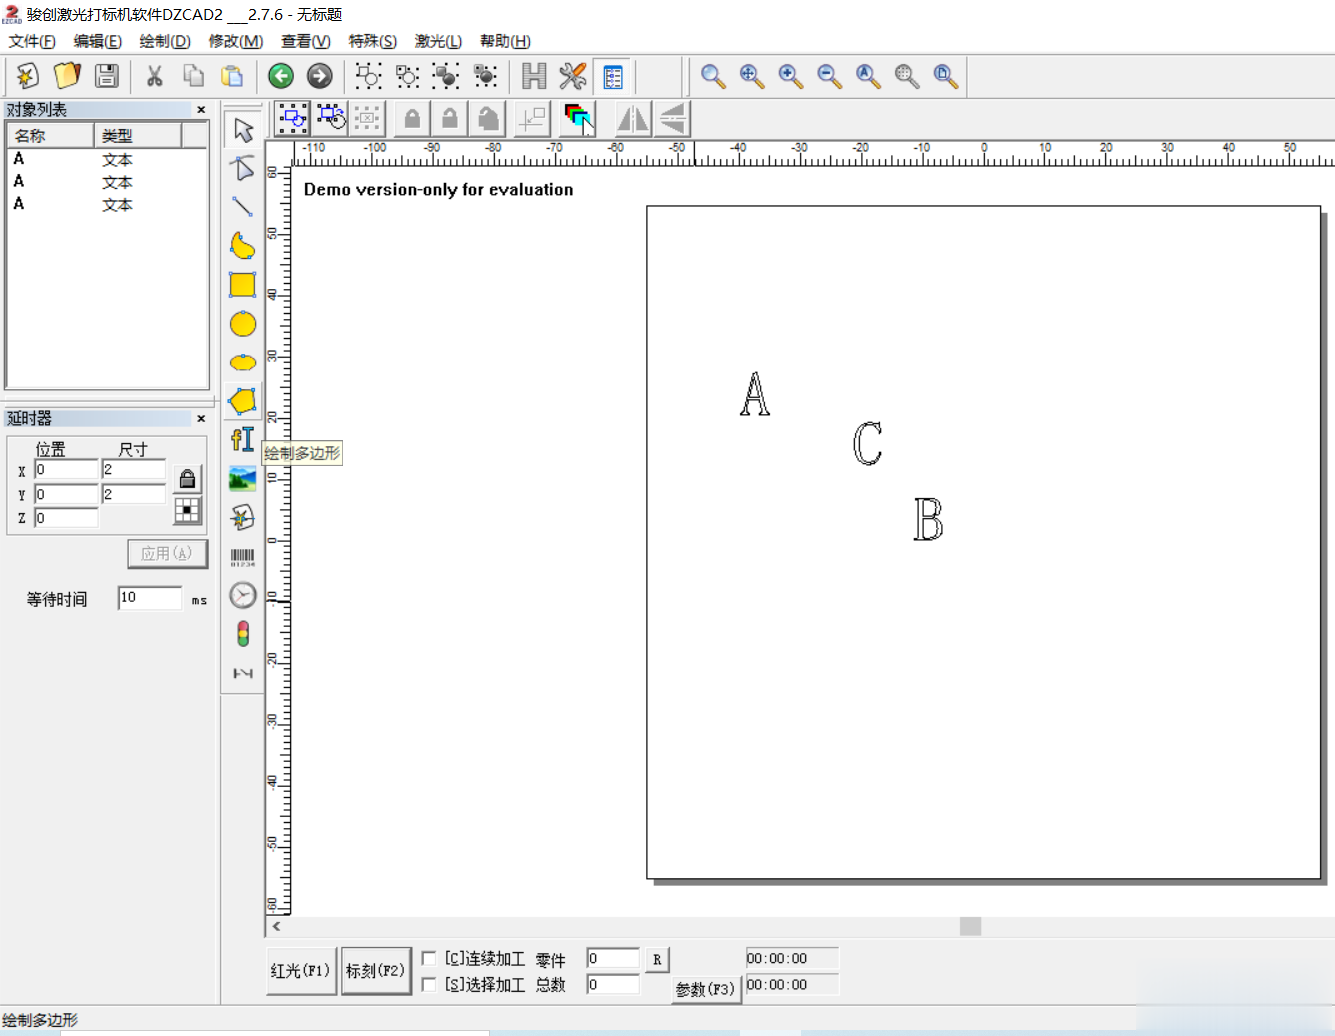The image size is (1335, 1036).
Task: Select the rectangle drawing tool
Action: (x=243, y=285)
